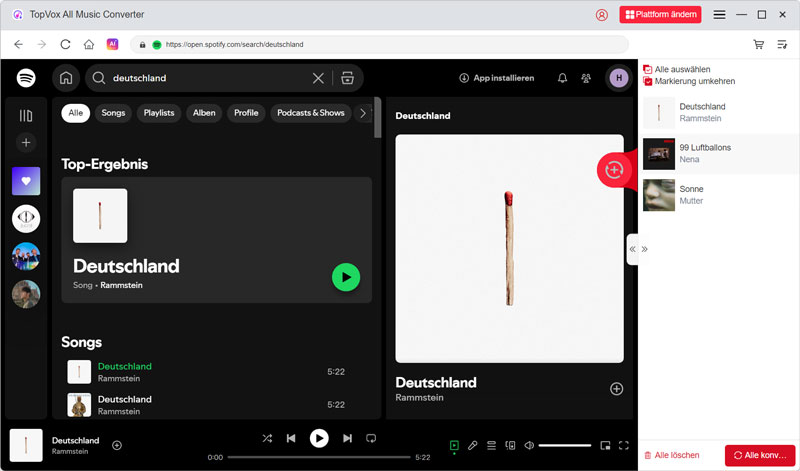The image size is (800, 471).
Task: Adjust the volume slider
Action: pyautogui.click(x=564, y=445)
